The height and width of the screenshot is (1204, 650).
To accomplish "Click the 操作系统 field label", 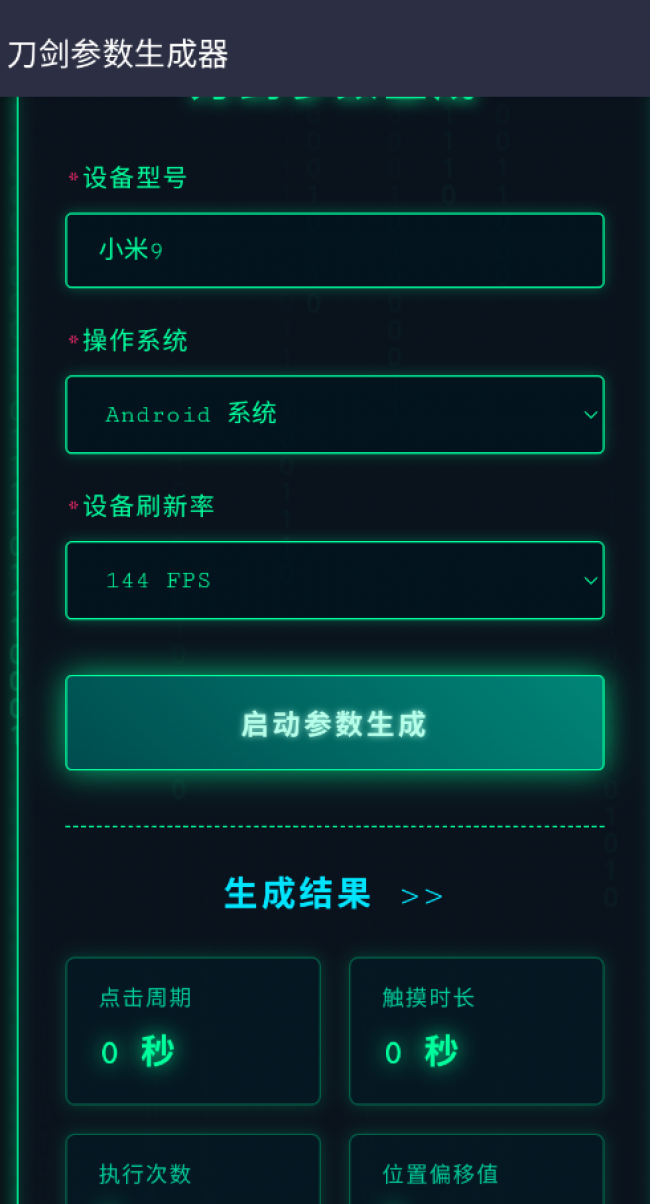I will 135,341.
